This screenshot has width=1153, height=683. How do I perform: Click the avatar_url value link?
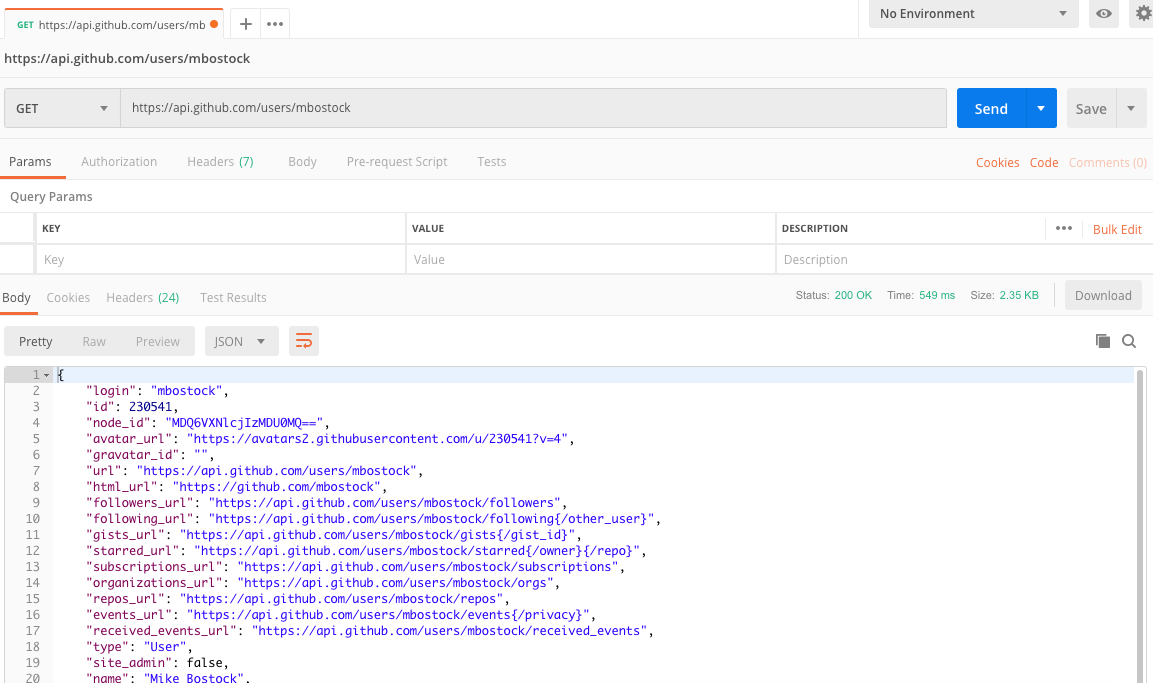point(377,439)
